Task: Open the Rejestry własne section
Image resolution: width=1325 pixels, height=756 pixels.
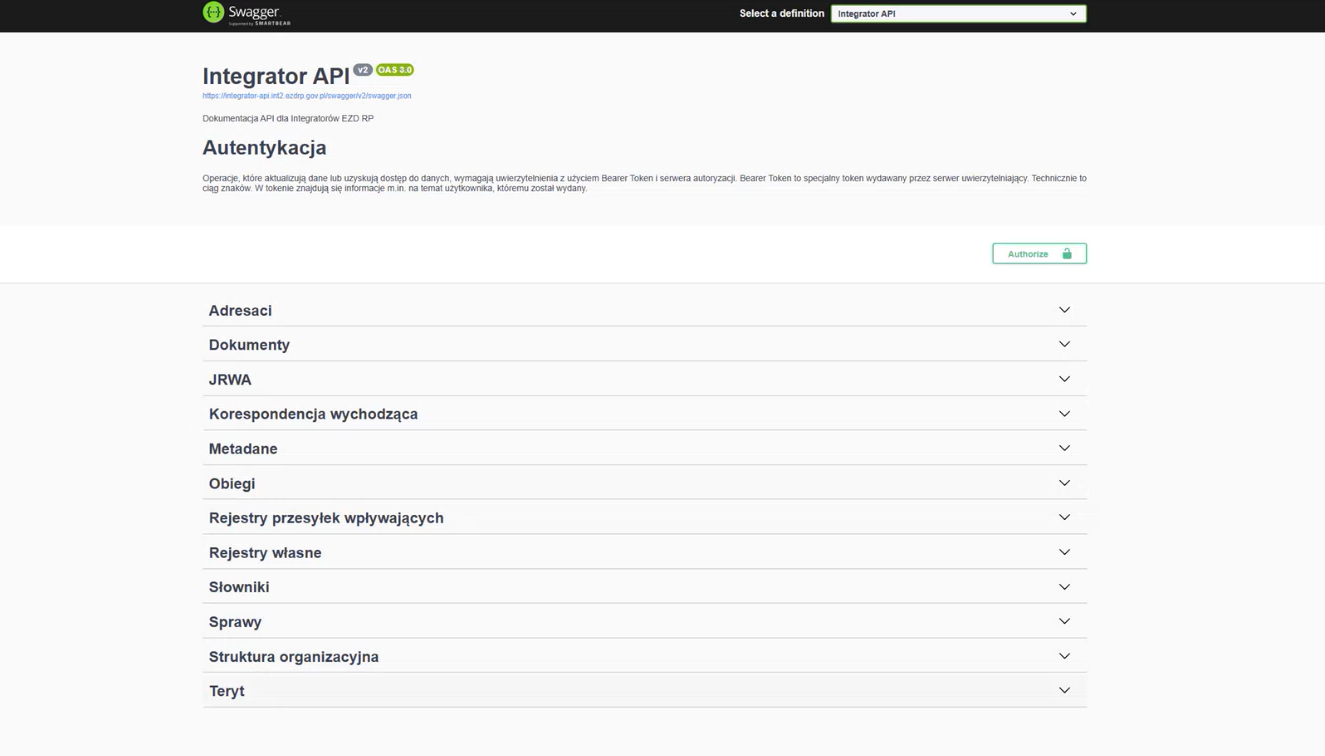Action: [x=265, y=553]
